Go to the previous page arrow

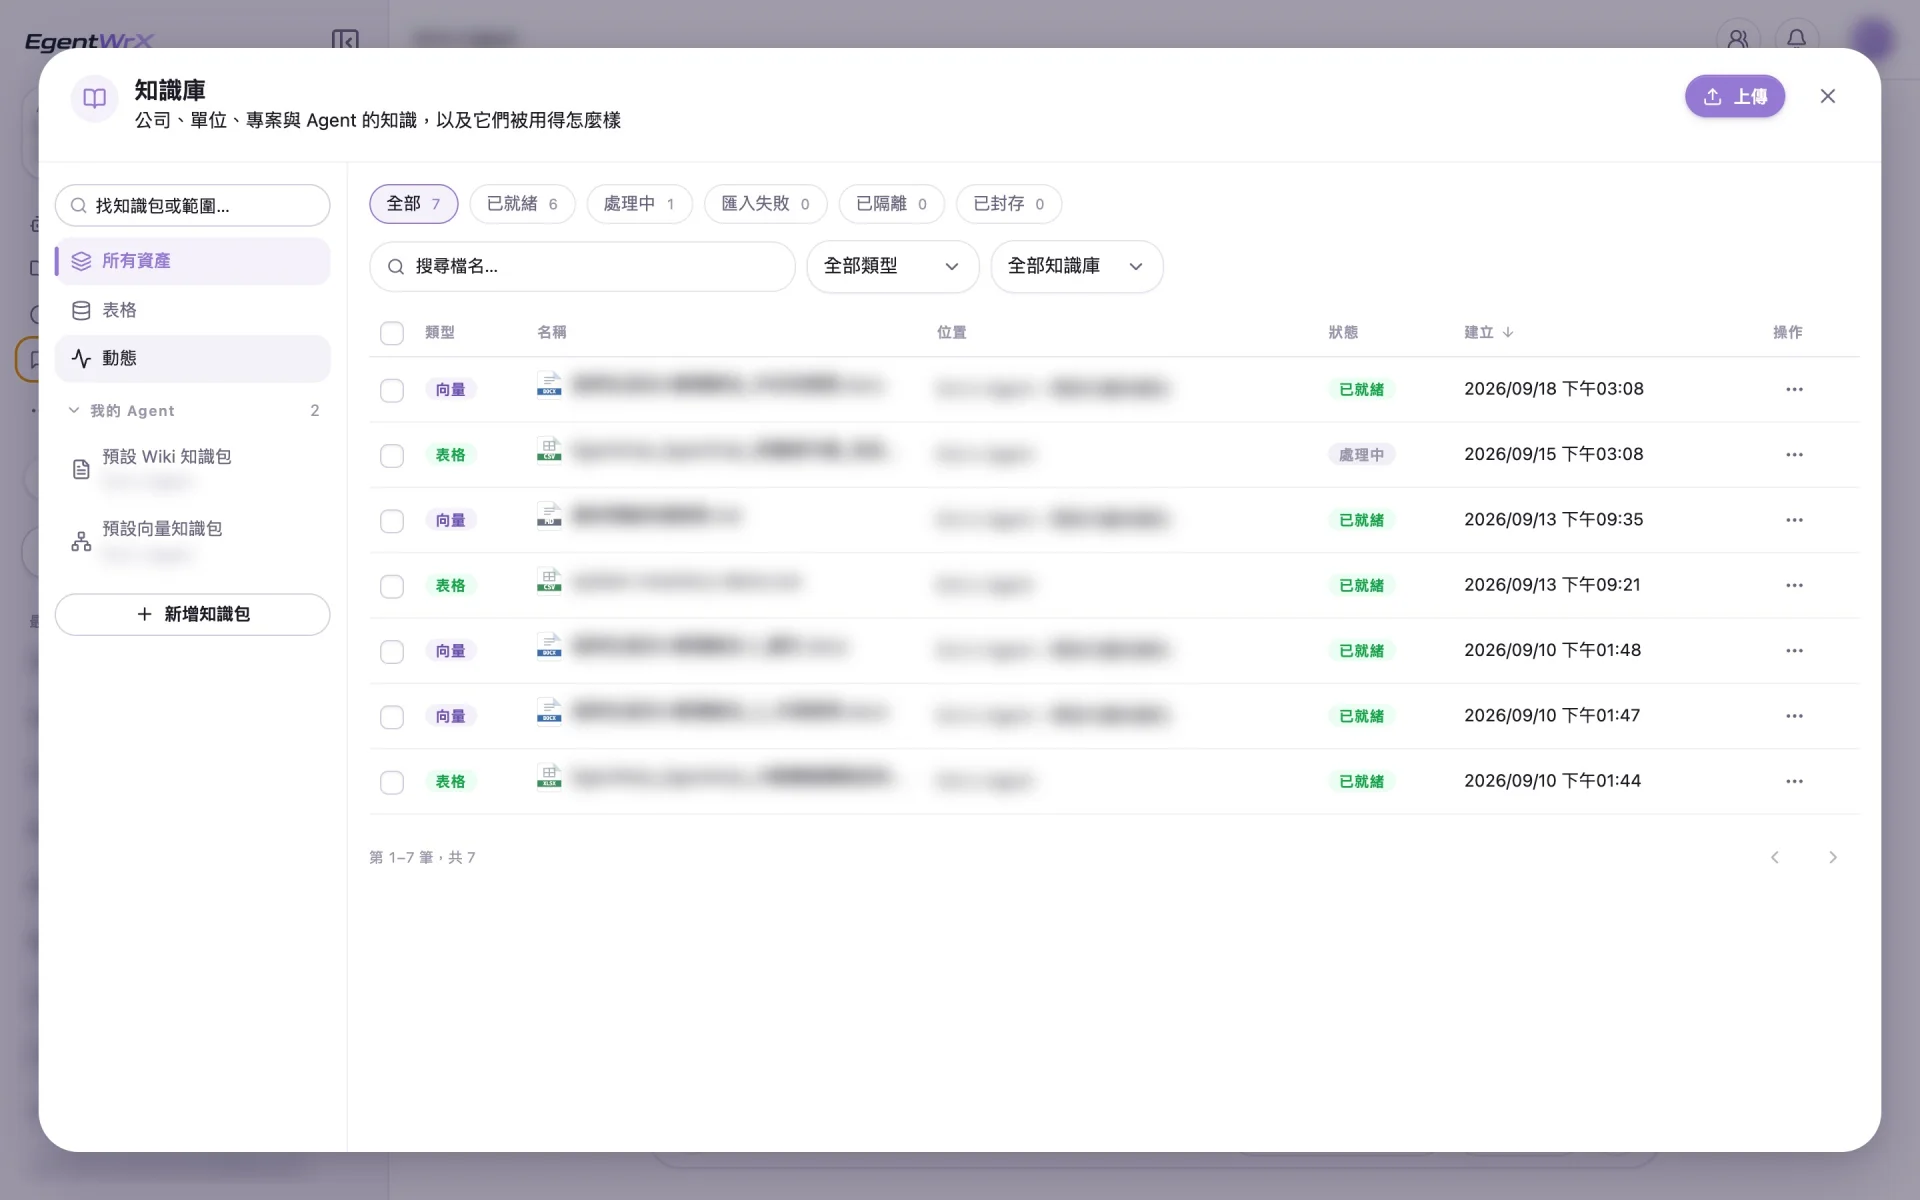tap(1775, 857)
